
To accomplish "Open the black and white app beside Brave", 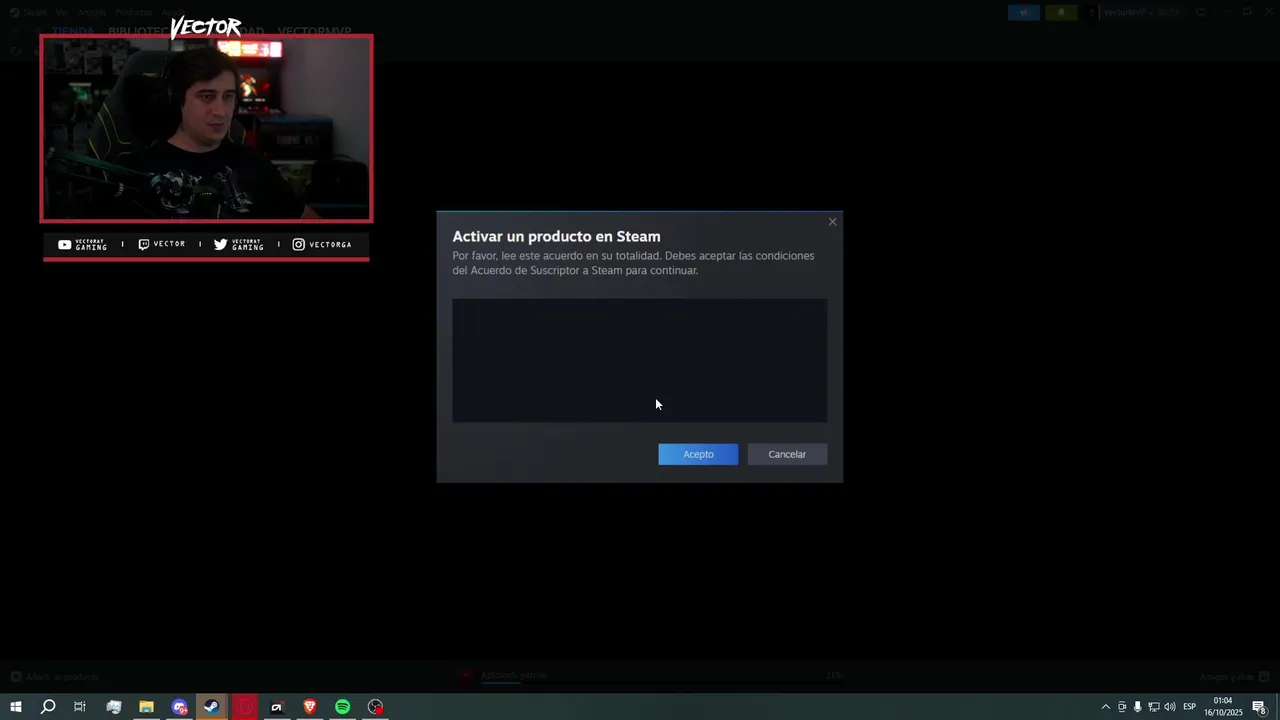I will coord(277,707).
